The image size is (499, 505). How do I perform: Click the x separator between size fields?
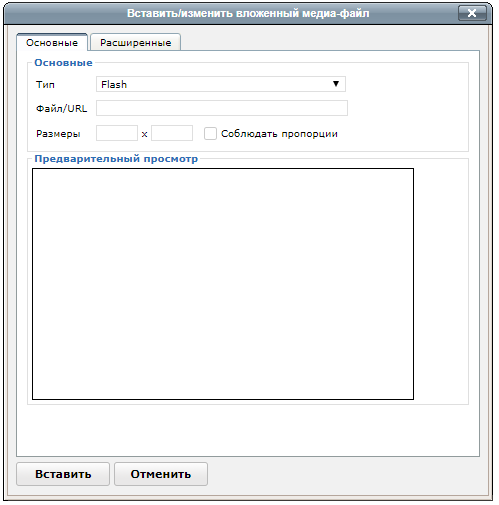point(144,134)
